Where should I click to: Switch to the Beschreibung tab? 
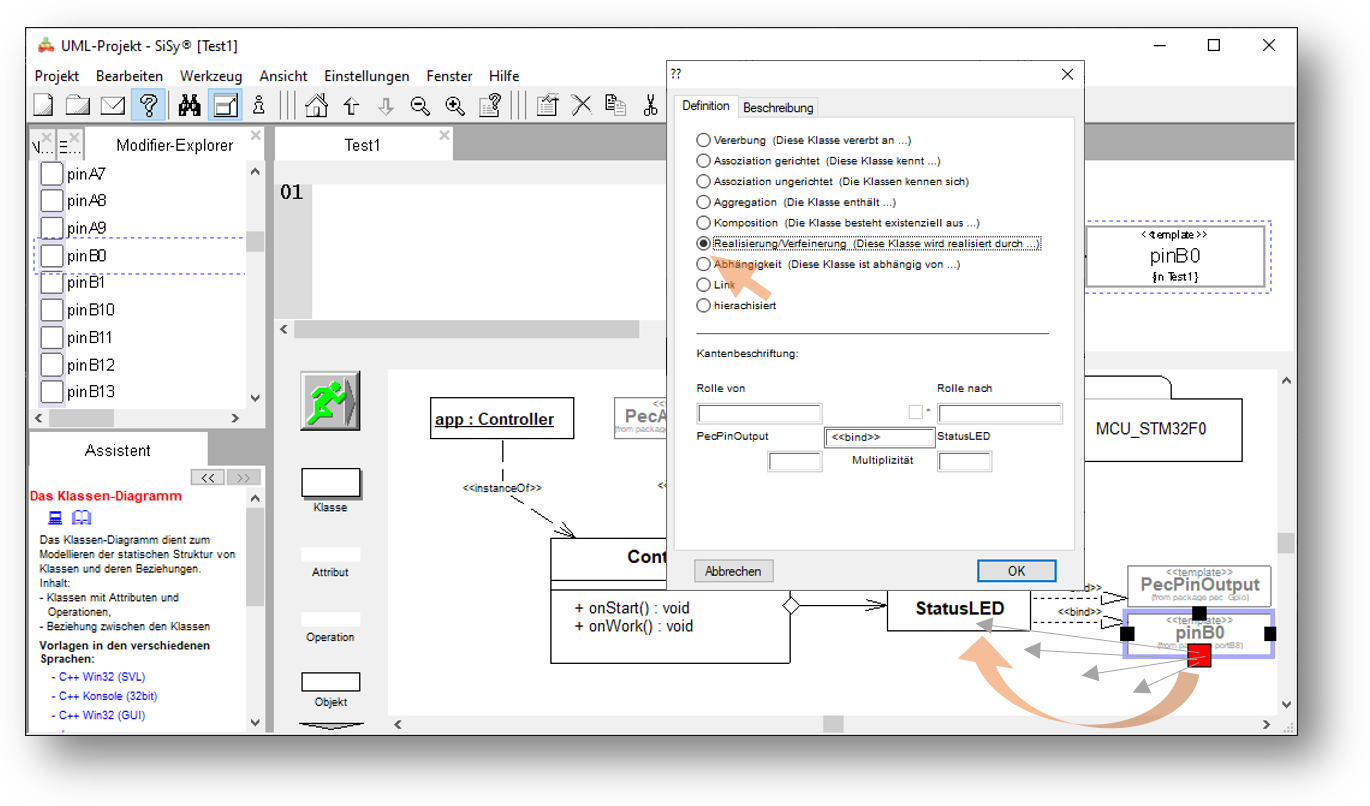click(x=778, y=107)
